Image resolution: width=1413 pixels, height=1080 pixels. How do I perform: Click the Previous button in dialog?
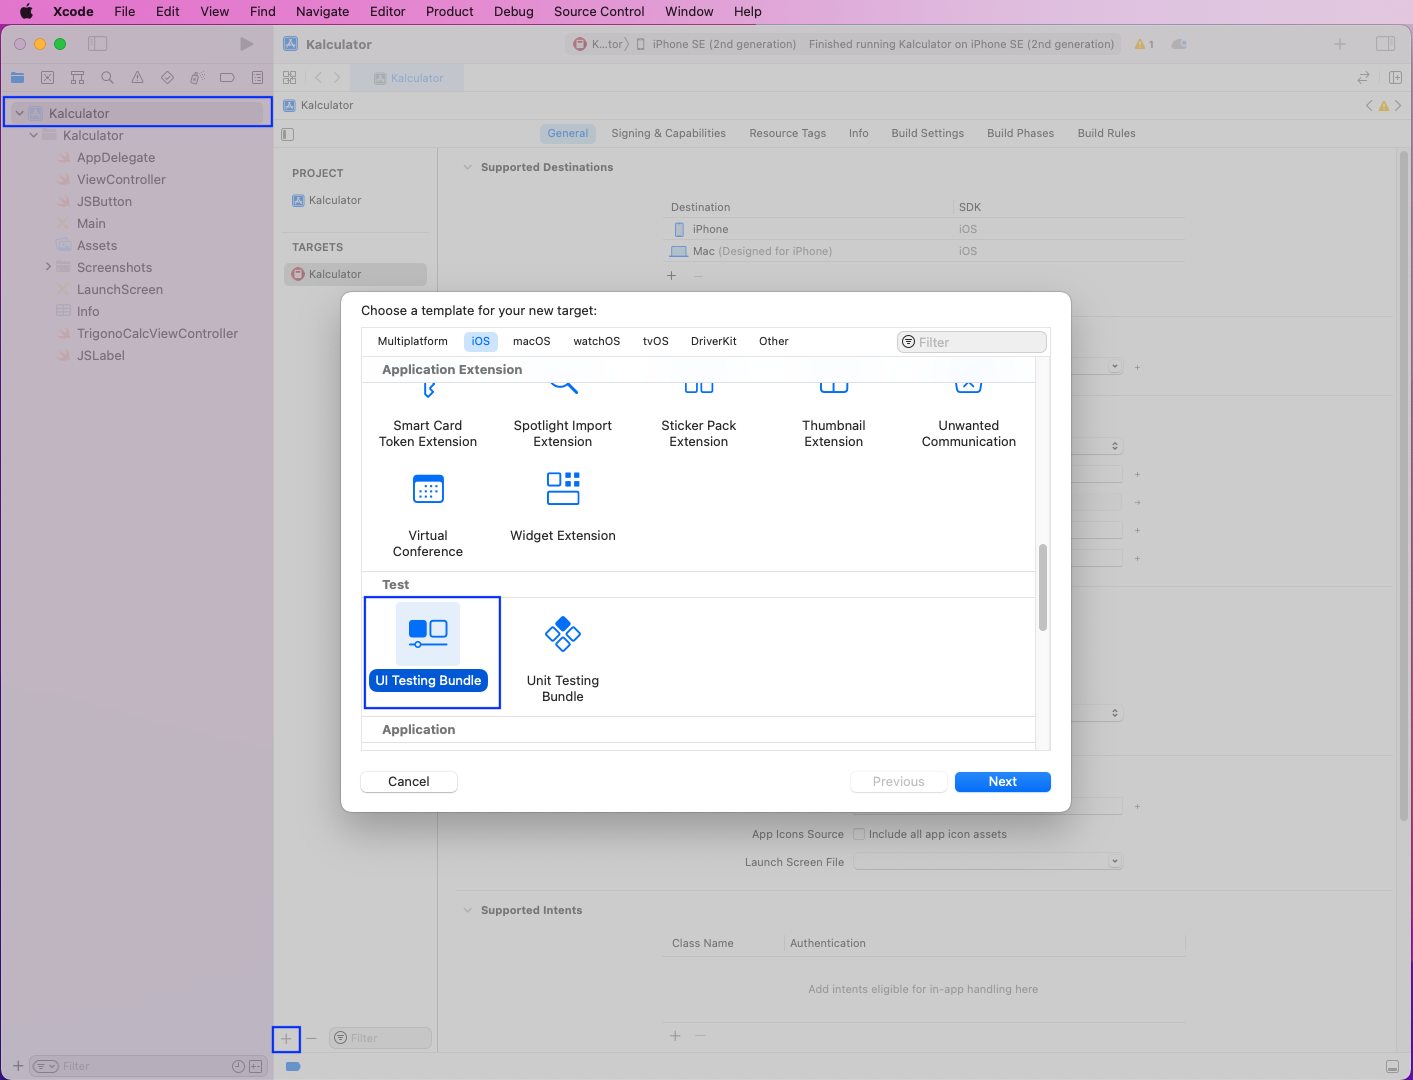(899, 782)
